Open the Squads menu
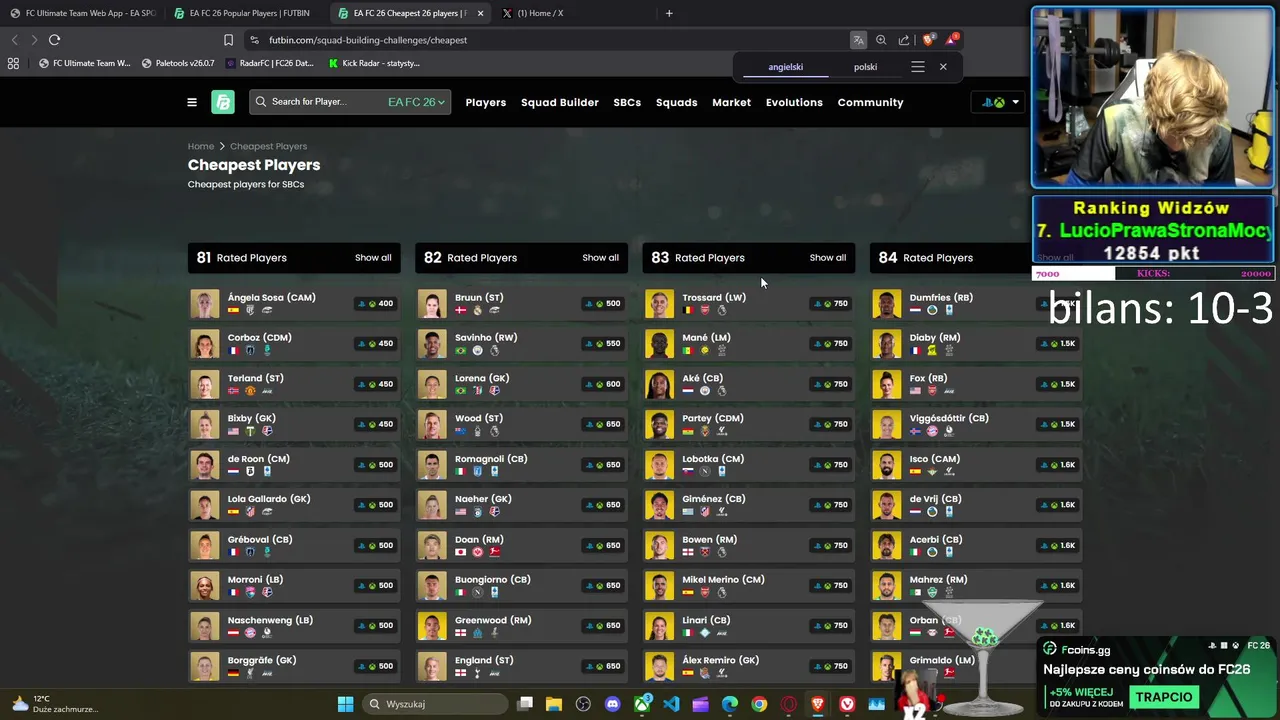This screenshot has height=720, width=1280. pos(677,102)
